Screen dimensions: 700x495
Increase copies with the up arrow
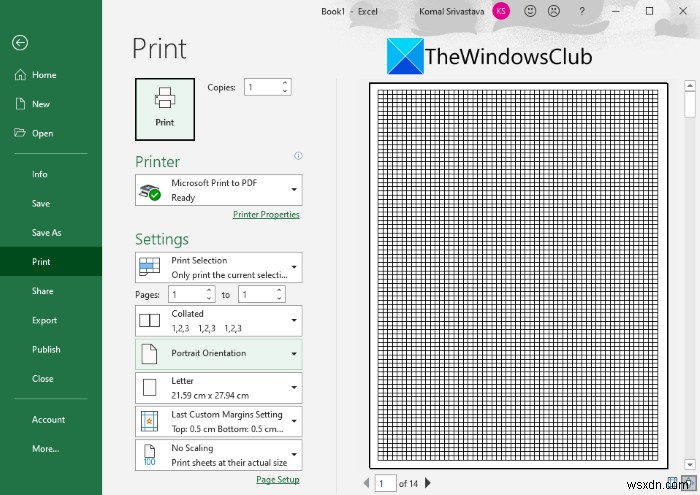pos(285,83)
